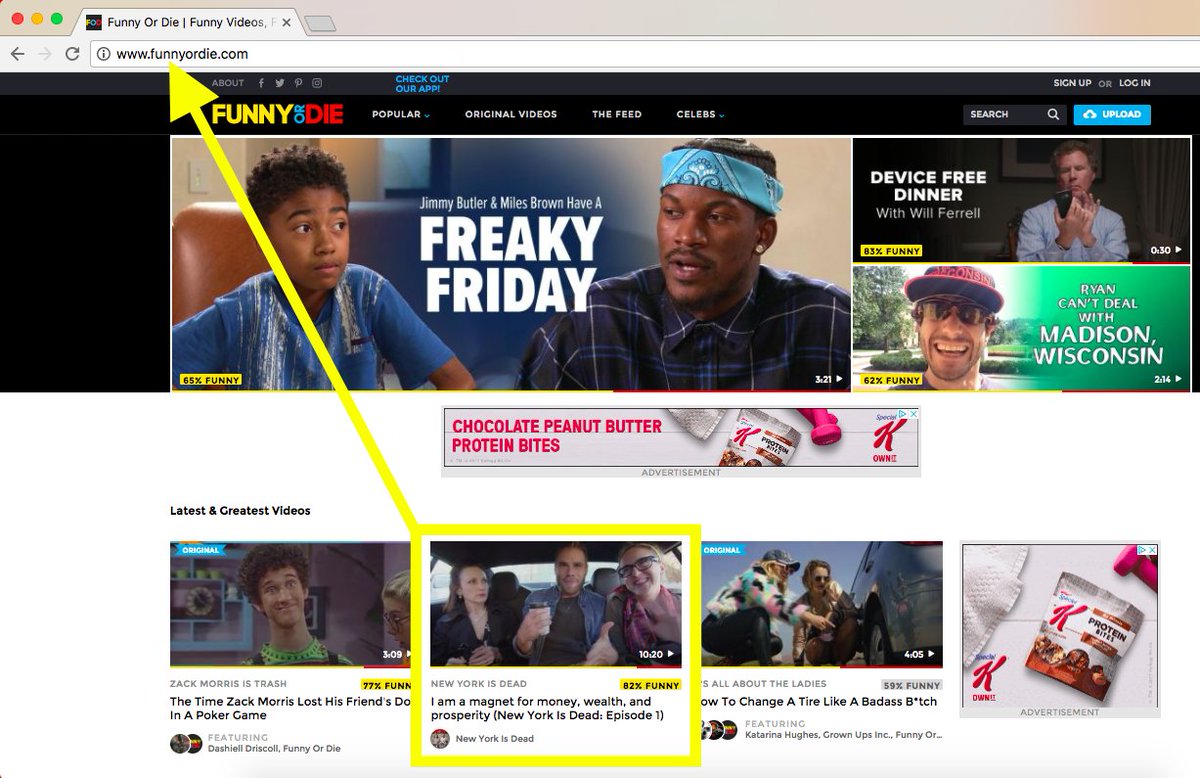The image size is (1200, 778).
Task: Click the ORIGINAL ribbon on Zack Morris thumbnail
Action: tap(201, 550)
